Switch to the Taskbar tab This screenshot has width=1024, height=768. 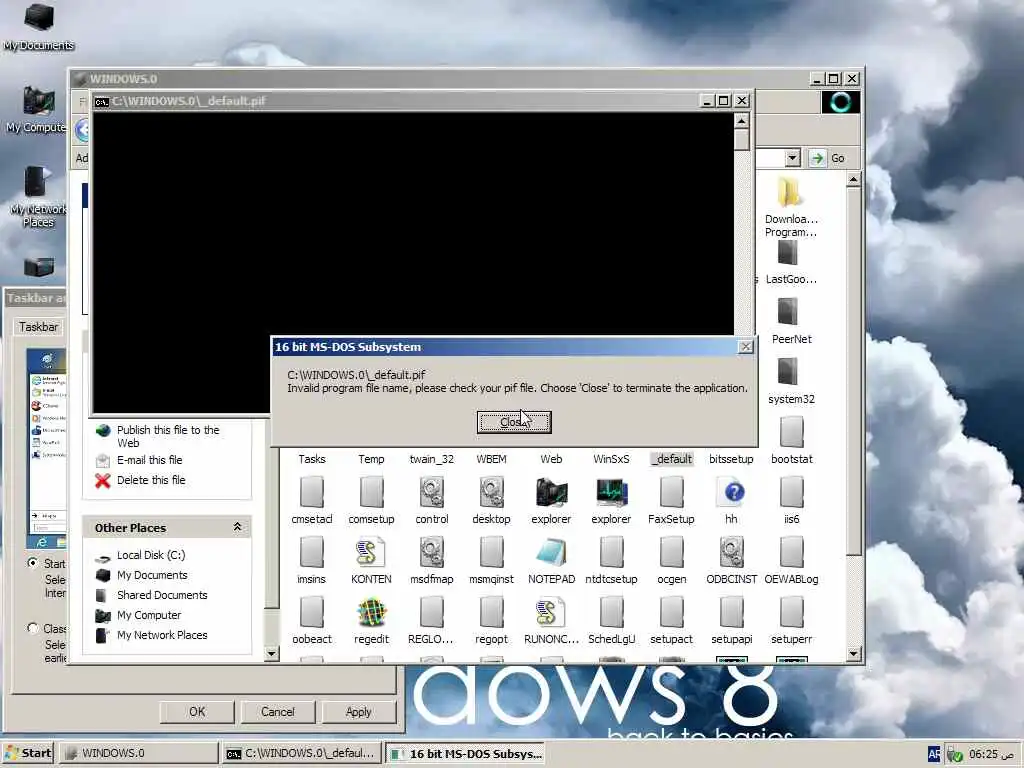[38, 327]
